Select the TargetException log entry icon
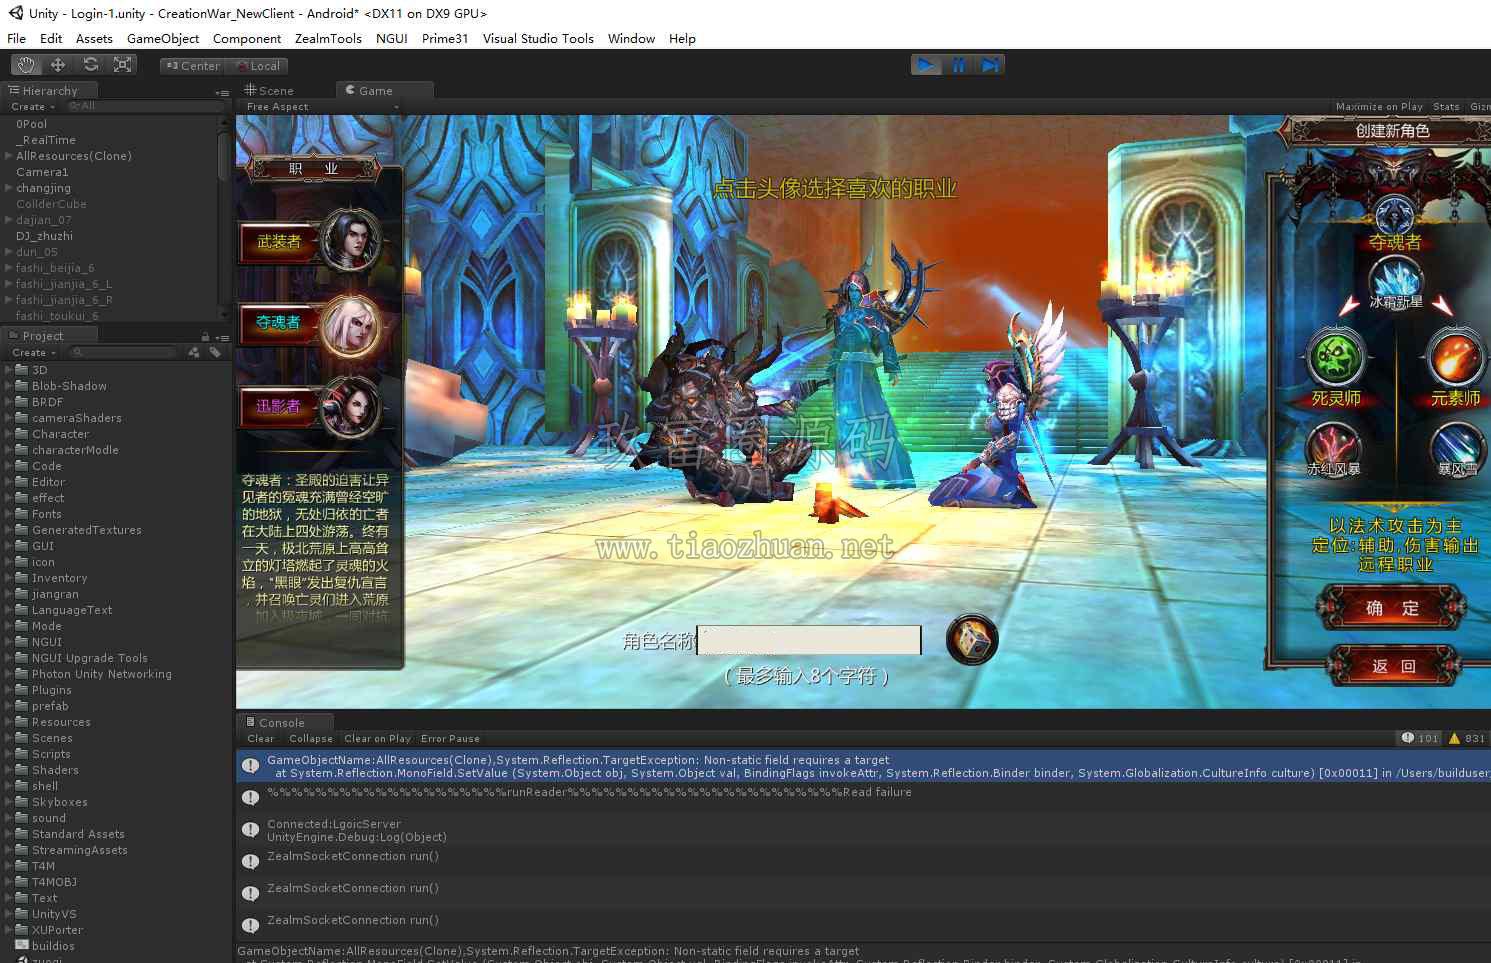 pos(250,766)
